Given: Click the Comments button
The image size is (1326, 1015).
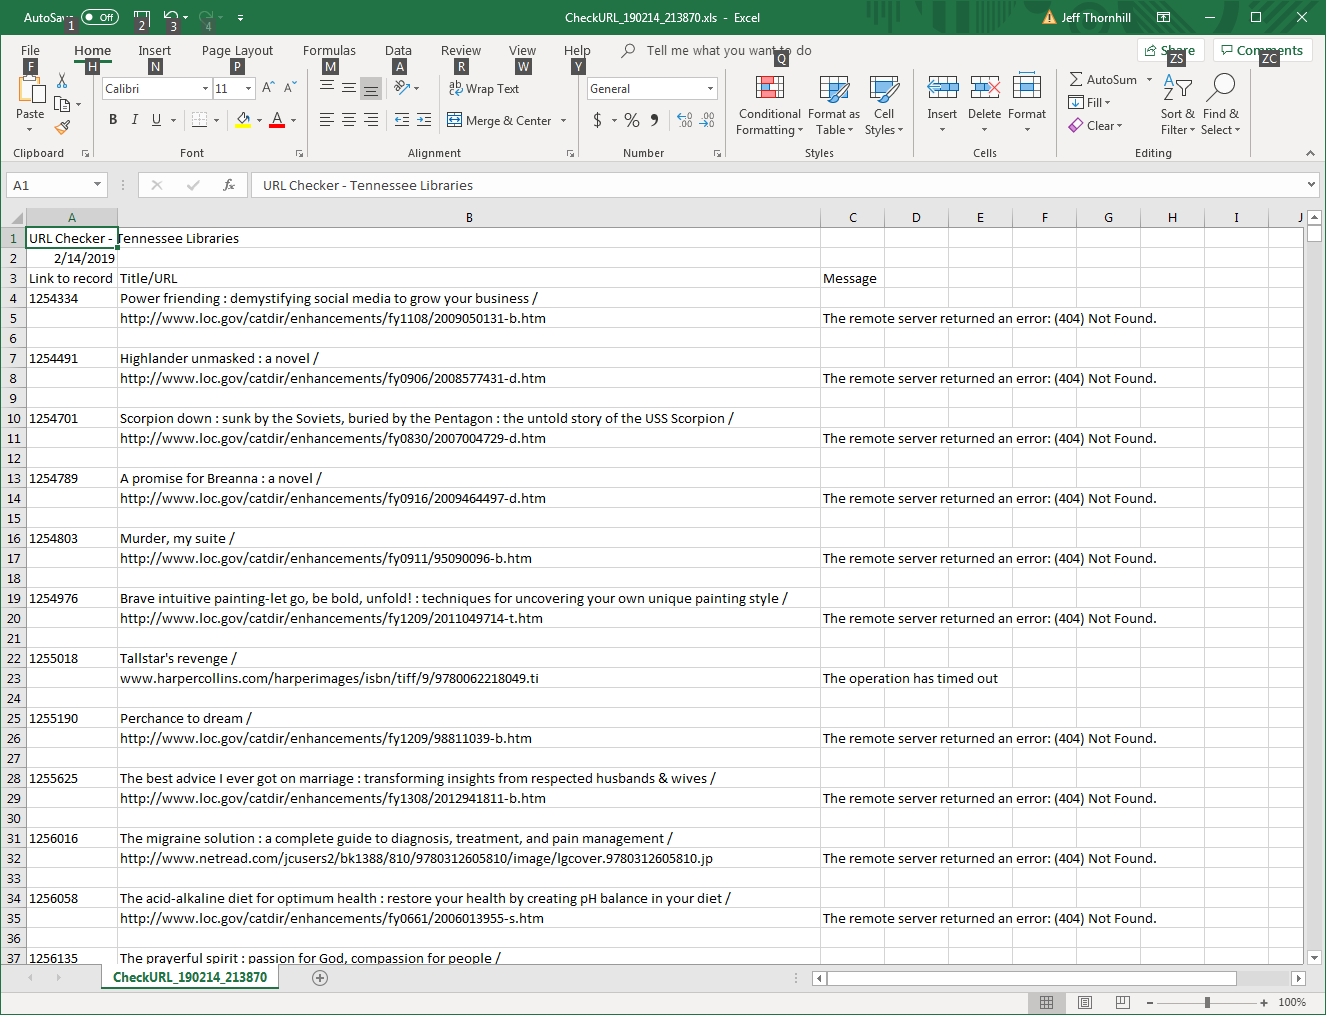Looking at the screenshot, I should click(1262, 50).
